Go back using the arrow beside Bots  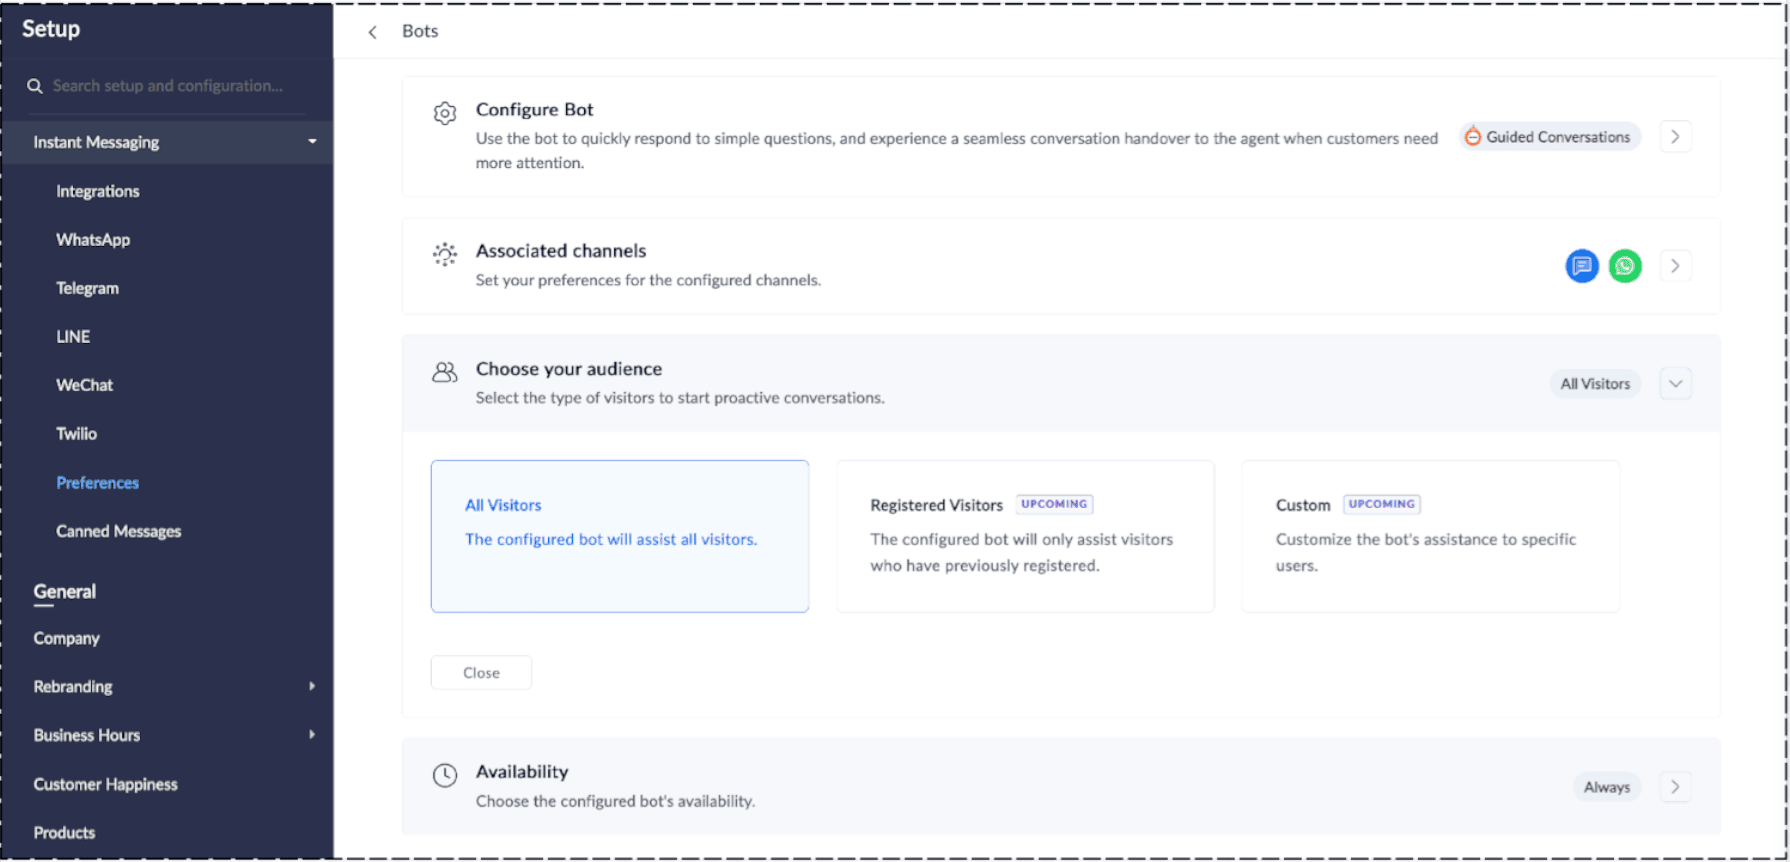(372, 32)
